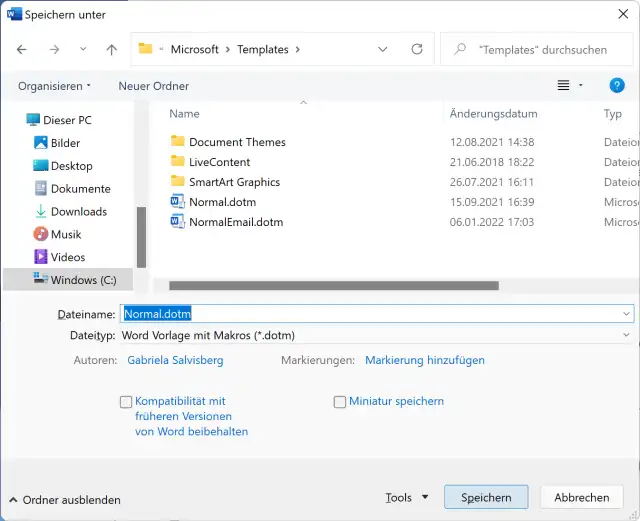This screenshot has width=640, height=521.
Task: Open the Document Themes folder
Action: click(237, 142)
